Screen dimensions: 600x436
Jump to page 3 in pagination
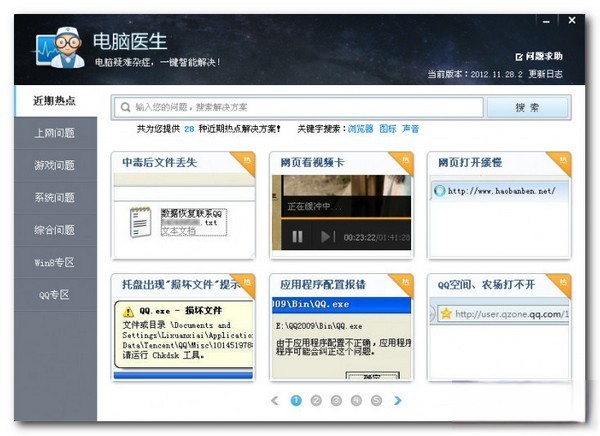tap(336, 400)
